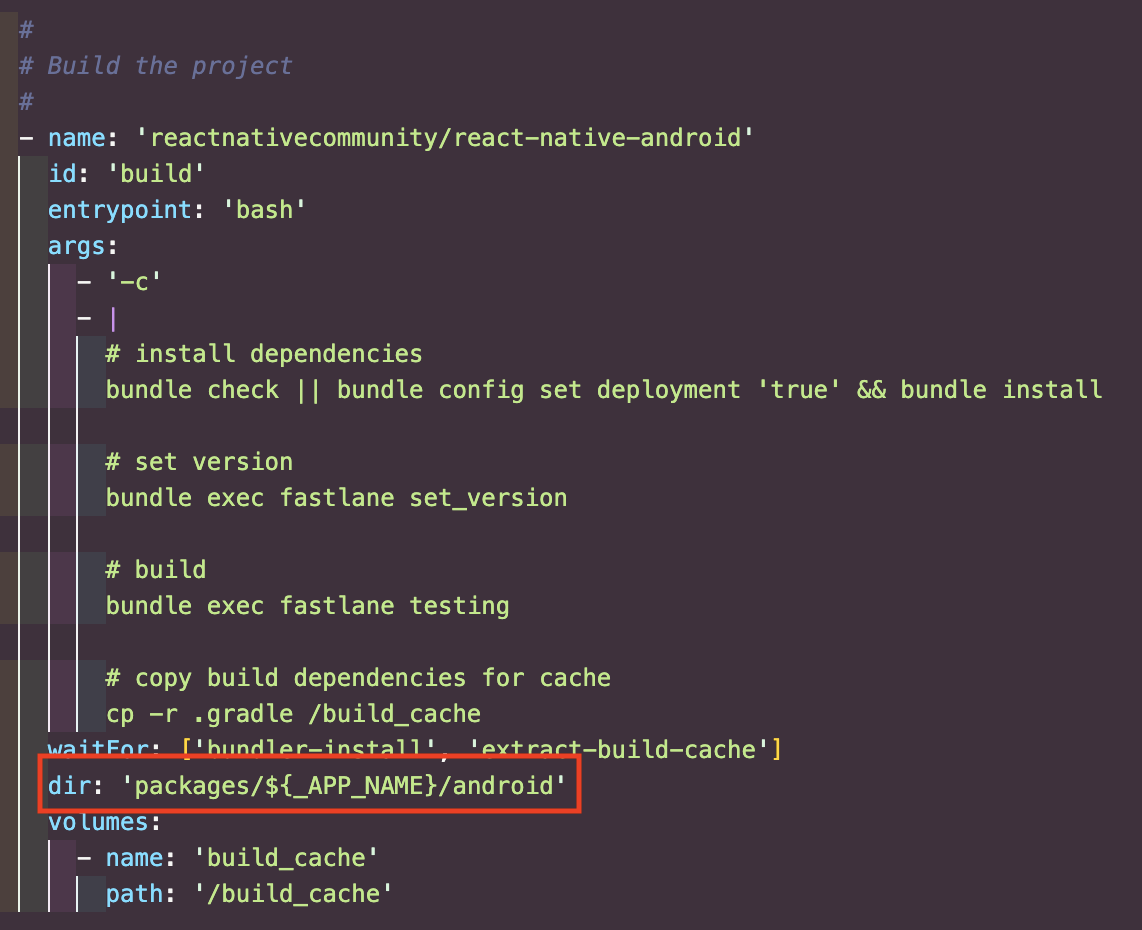This screenshot has height=930, width=1142.
Task: Click the highlighted dir 'packages/${_APP_NAME}/android' value
Action: (x=345, y=785)
